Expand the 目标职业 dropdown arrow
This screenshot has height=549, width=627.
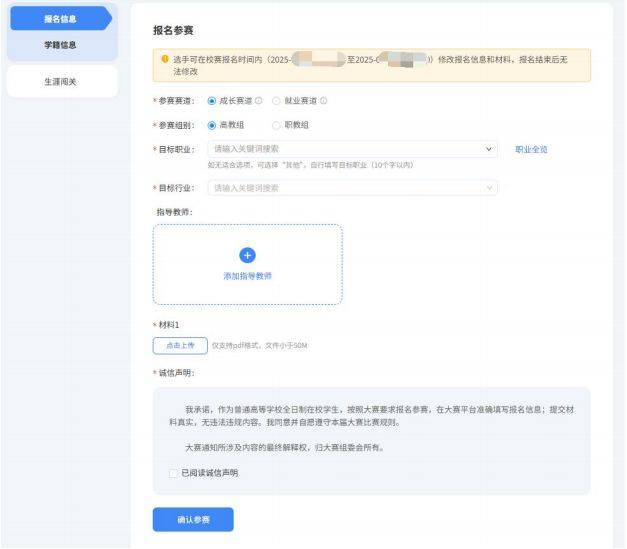(489, 149)
